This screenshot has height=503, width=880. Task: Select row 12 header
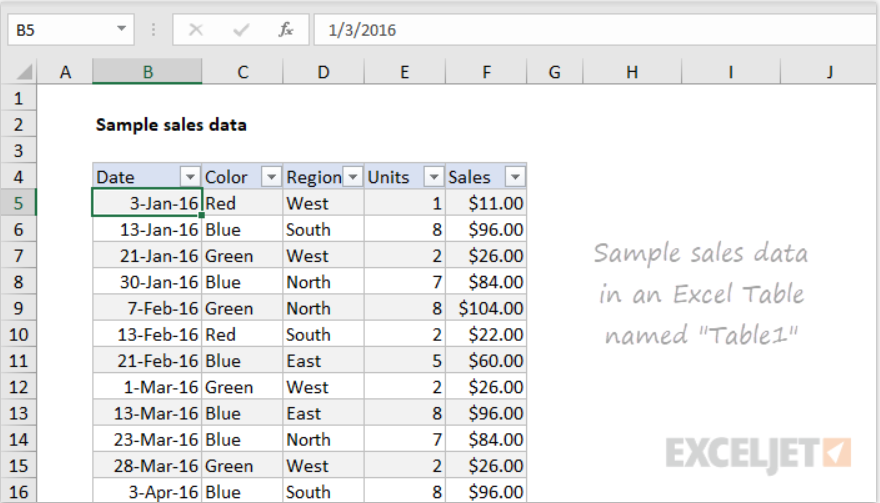coord(19,387)
